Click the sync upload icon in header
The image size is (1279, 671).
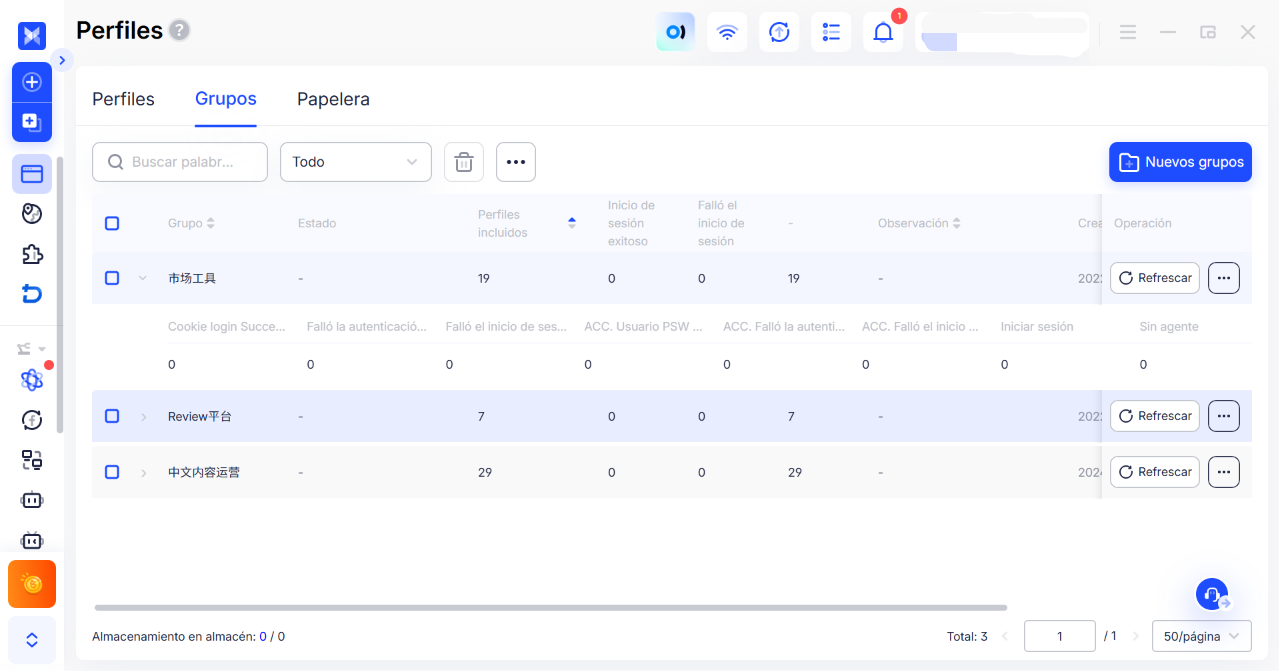[779, 32]
